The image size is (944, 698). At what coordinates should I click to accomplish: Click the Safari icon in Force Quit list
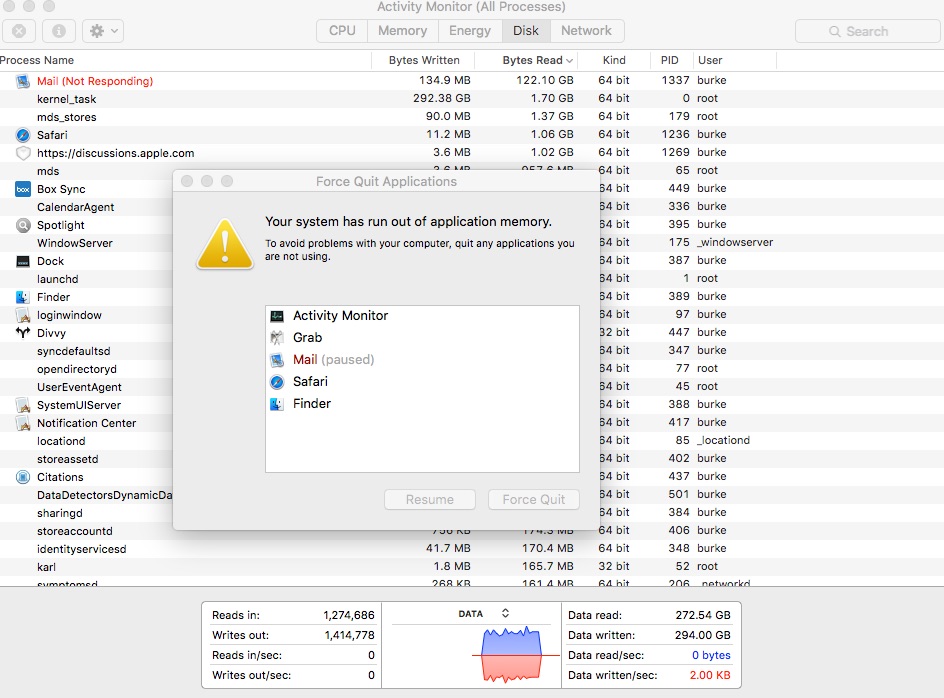pyautogui.click(x=277, y=382)
